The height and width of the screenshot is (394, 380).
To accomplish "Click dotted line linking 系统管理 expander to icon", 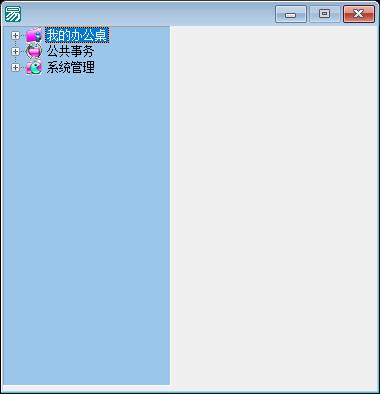I will point(23,67).
